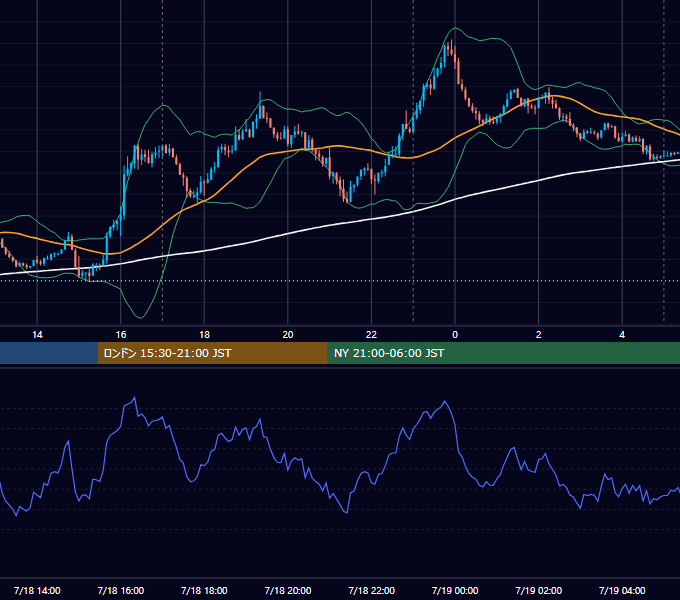Click the 7/18 14:00 time label
Viewport: 680px width, 600px height.
(x=37, y=590)
